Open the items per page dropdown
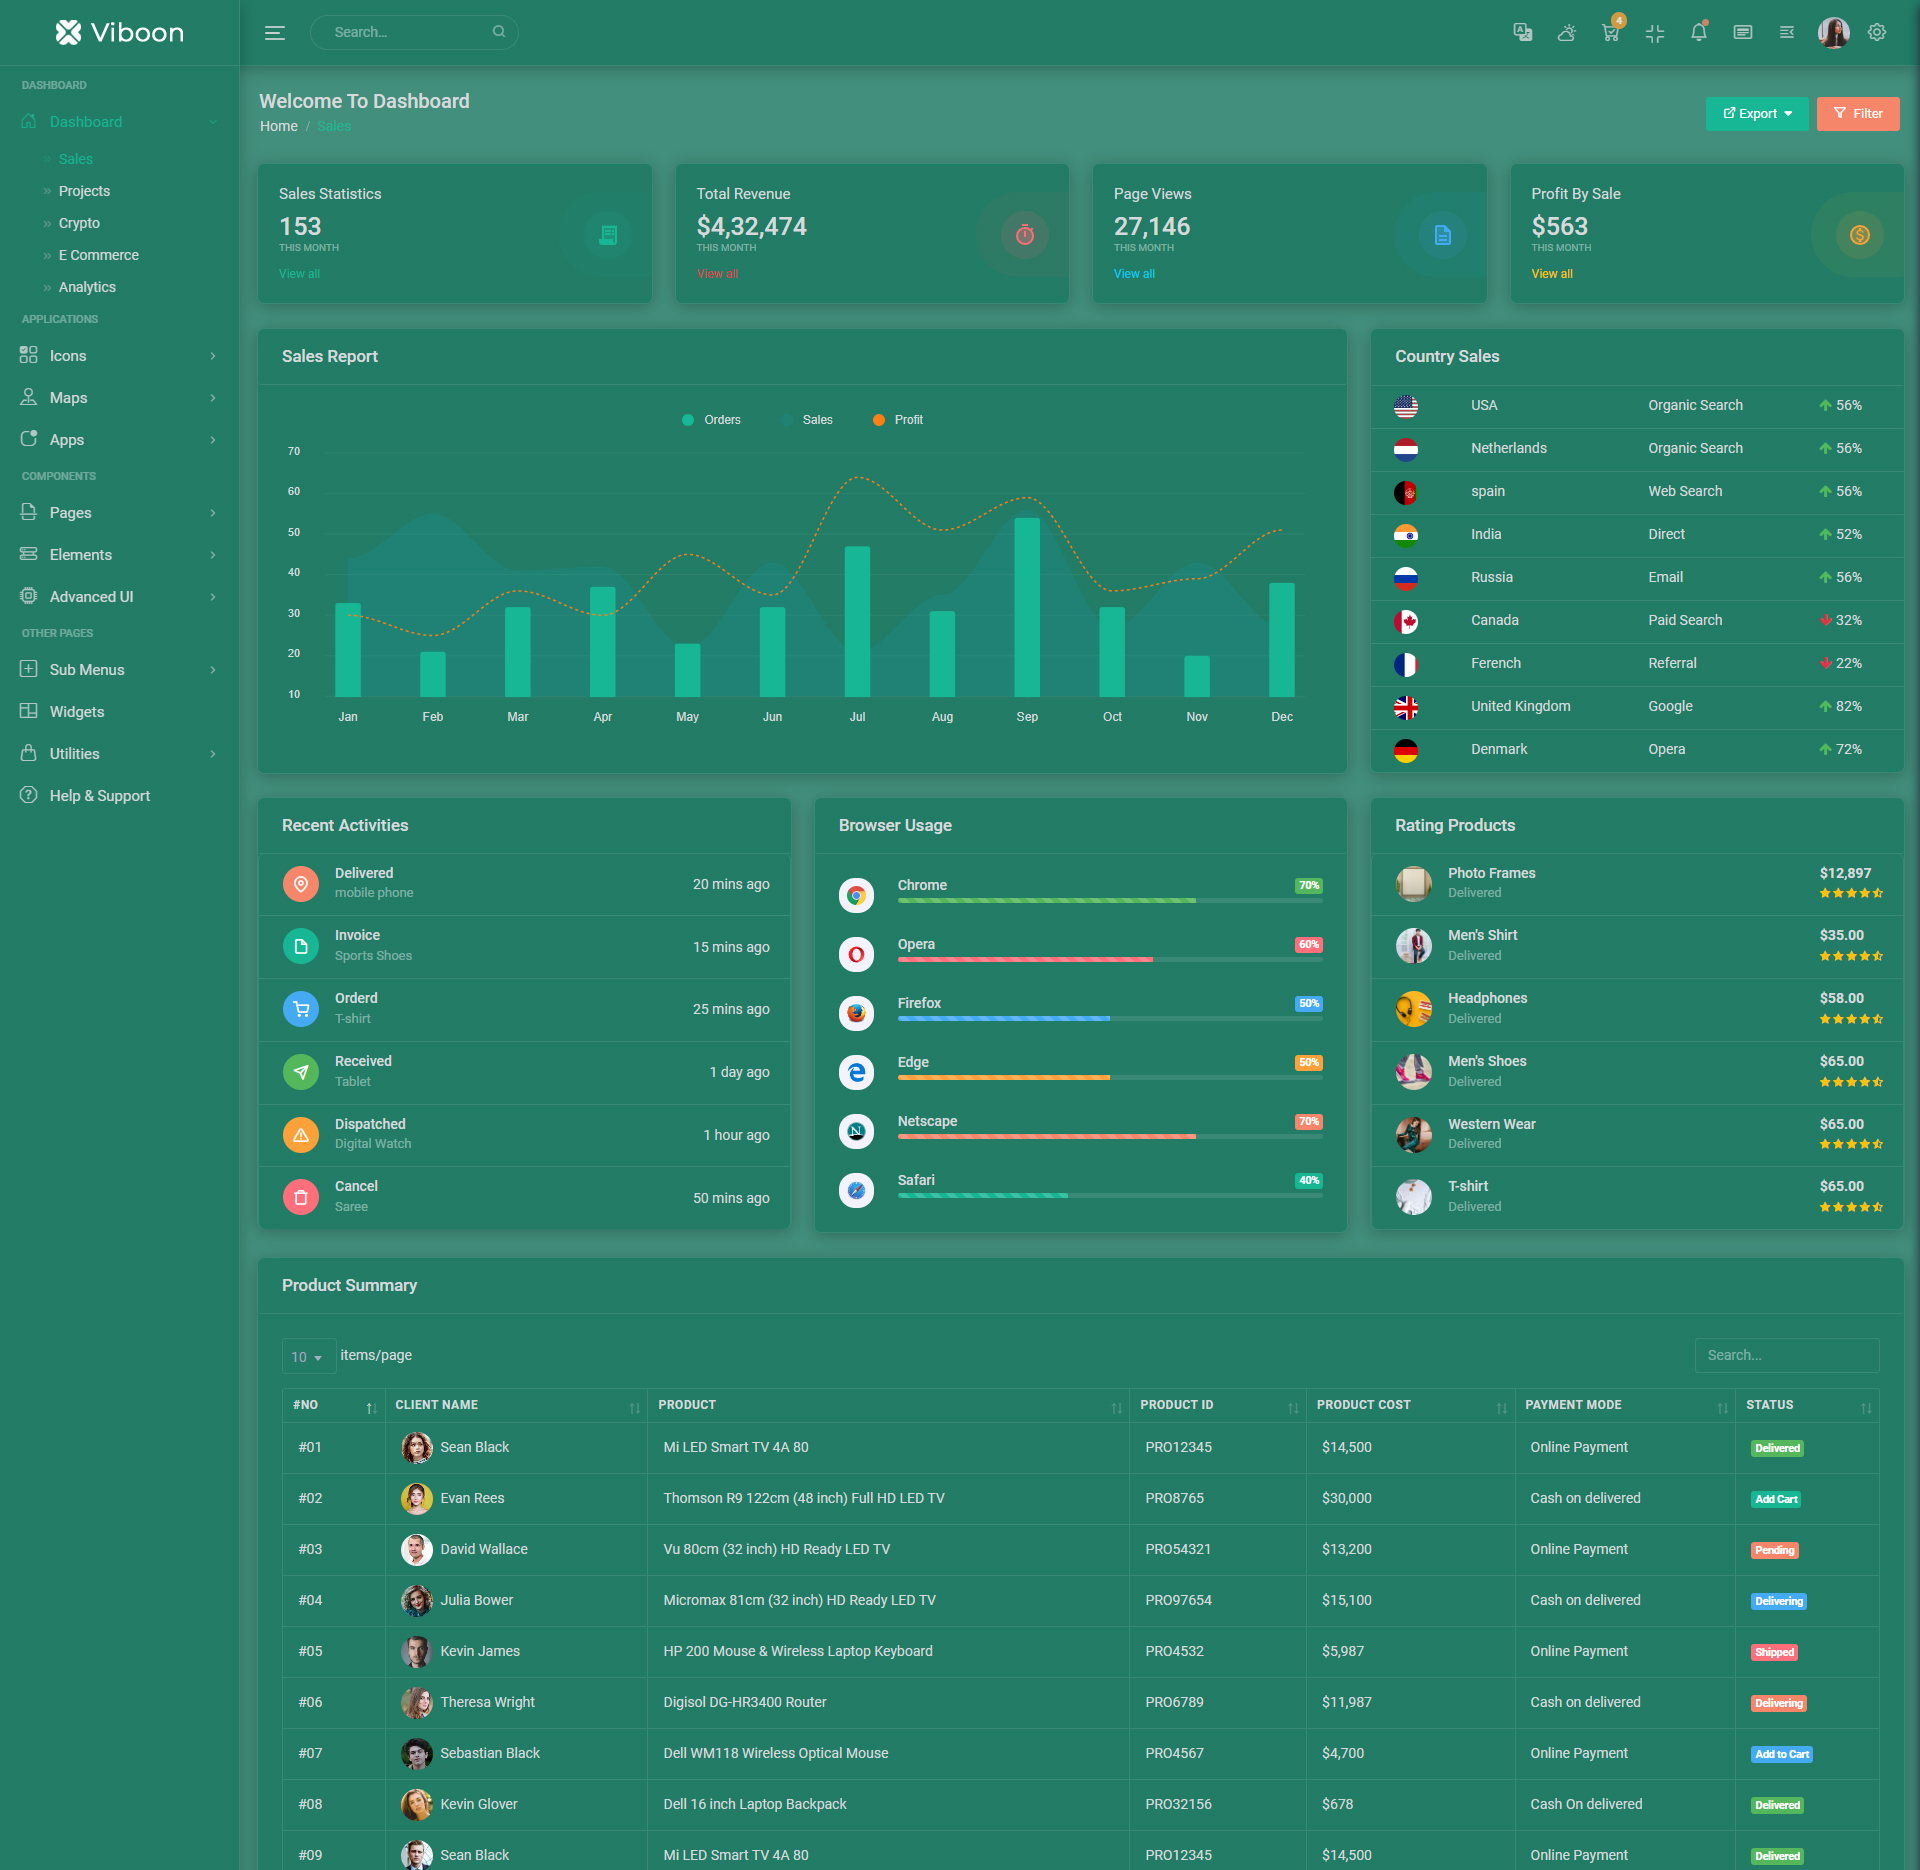Image resolution: width=1920 pixels, height=1870 pixels. point(307,1357)
